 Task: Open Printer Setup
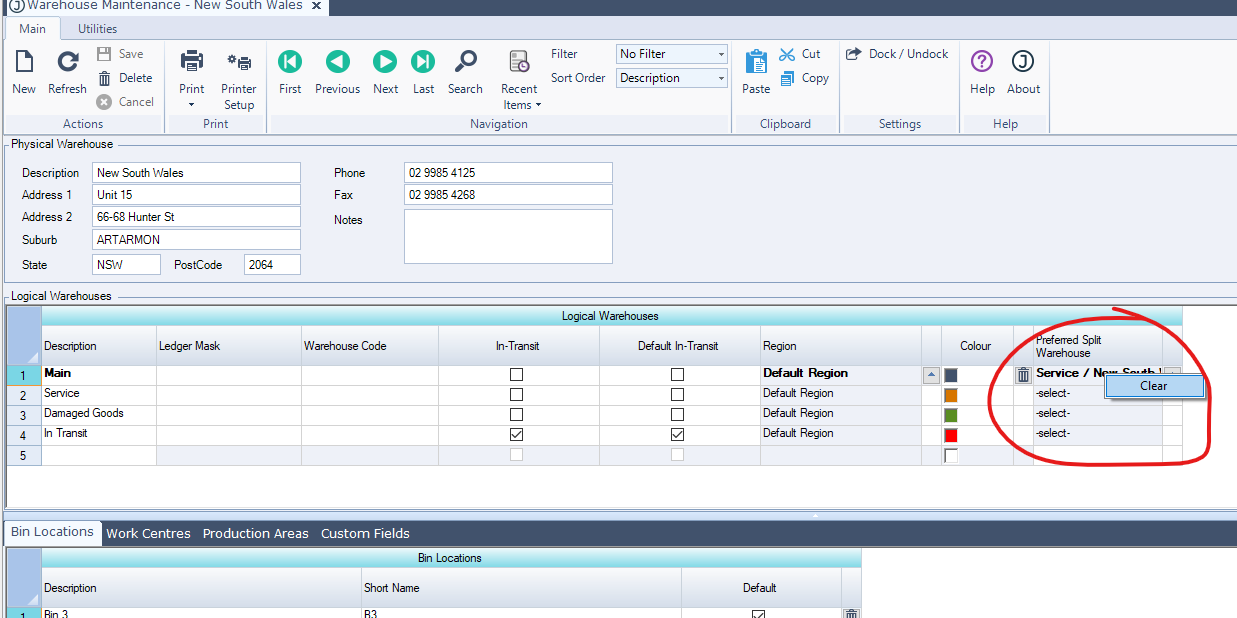tap(239, 63)
